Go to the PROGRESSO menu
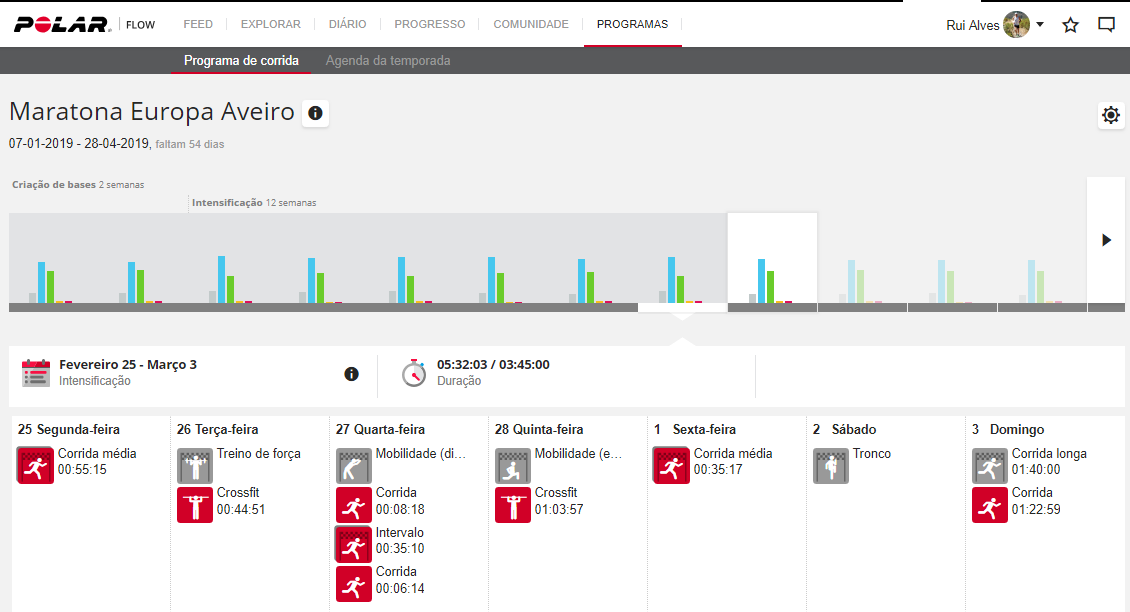This screenshot has height=612, width=1130. 429,24
